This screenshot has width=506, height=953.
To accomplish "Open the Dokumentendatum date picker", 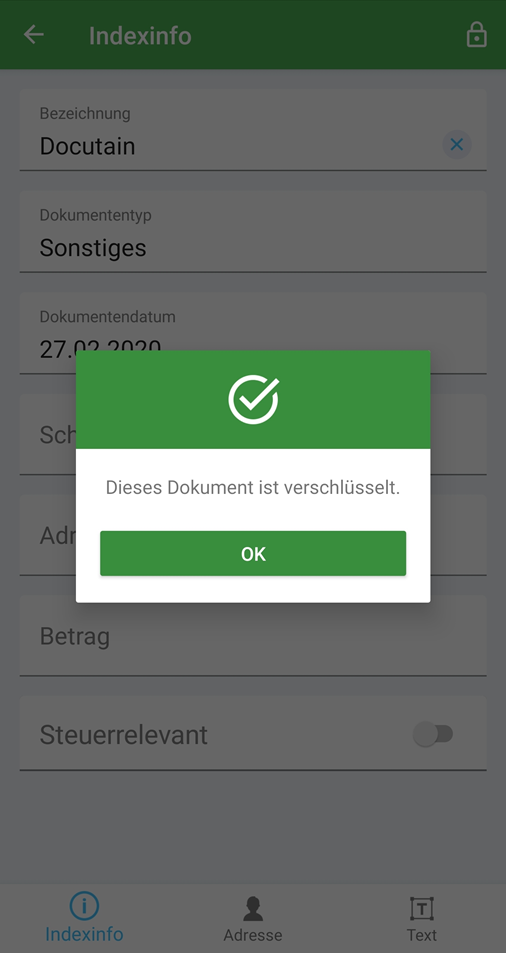I will [253, 333].
